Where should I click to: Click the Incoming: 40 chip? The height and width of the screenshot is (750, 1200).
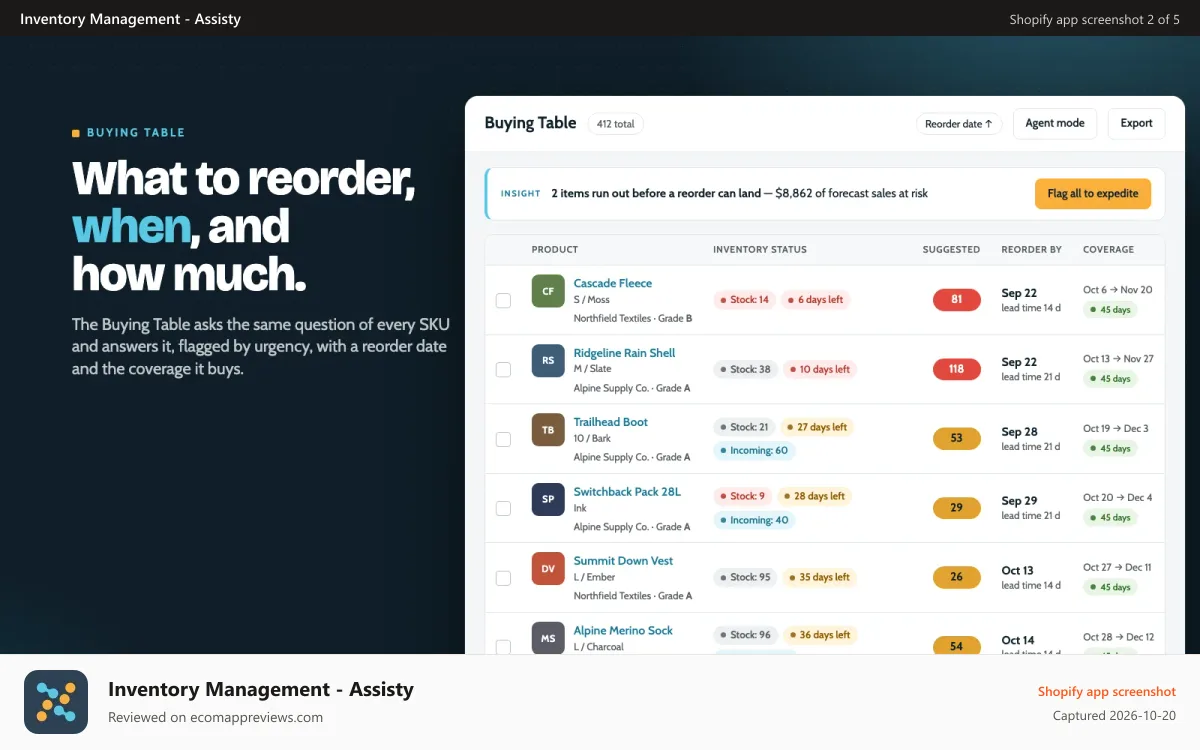[754, 520]
